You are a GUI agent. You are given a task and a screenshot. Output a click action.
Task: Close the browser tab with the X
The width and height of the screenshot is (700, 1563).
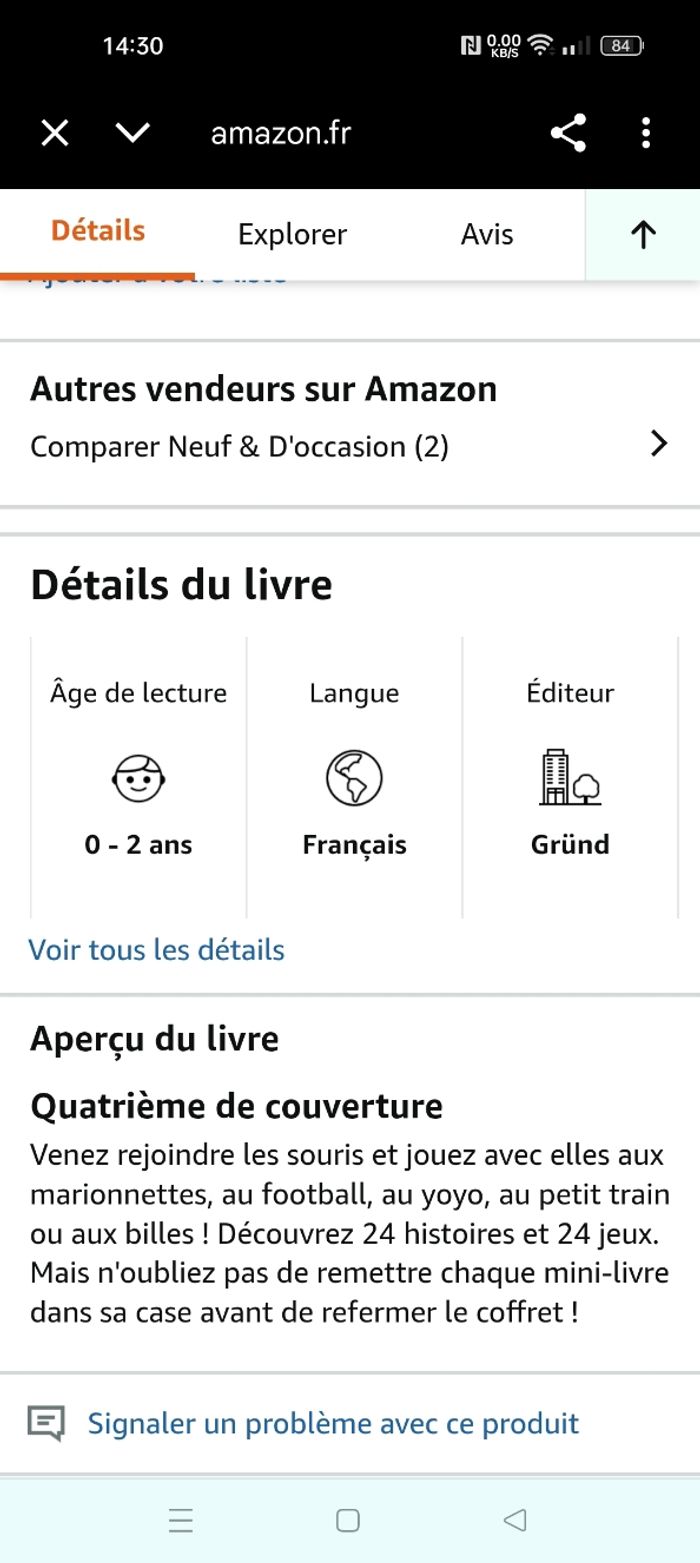click(x=55, y=133)
